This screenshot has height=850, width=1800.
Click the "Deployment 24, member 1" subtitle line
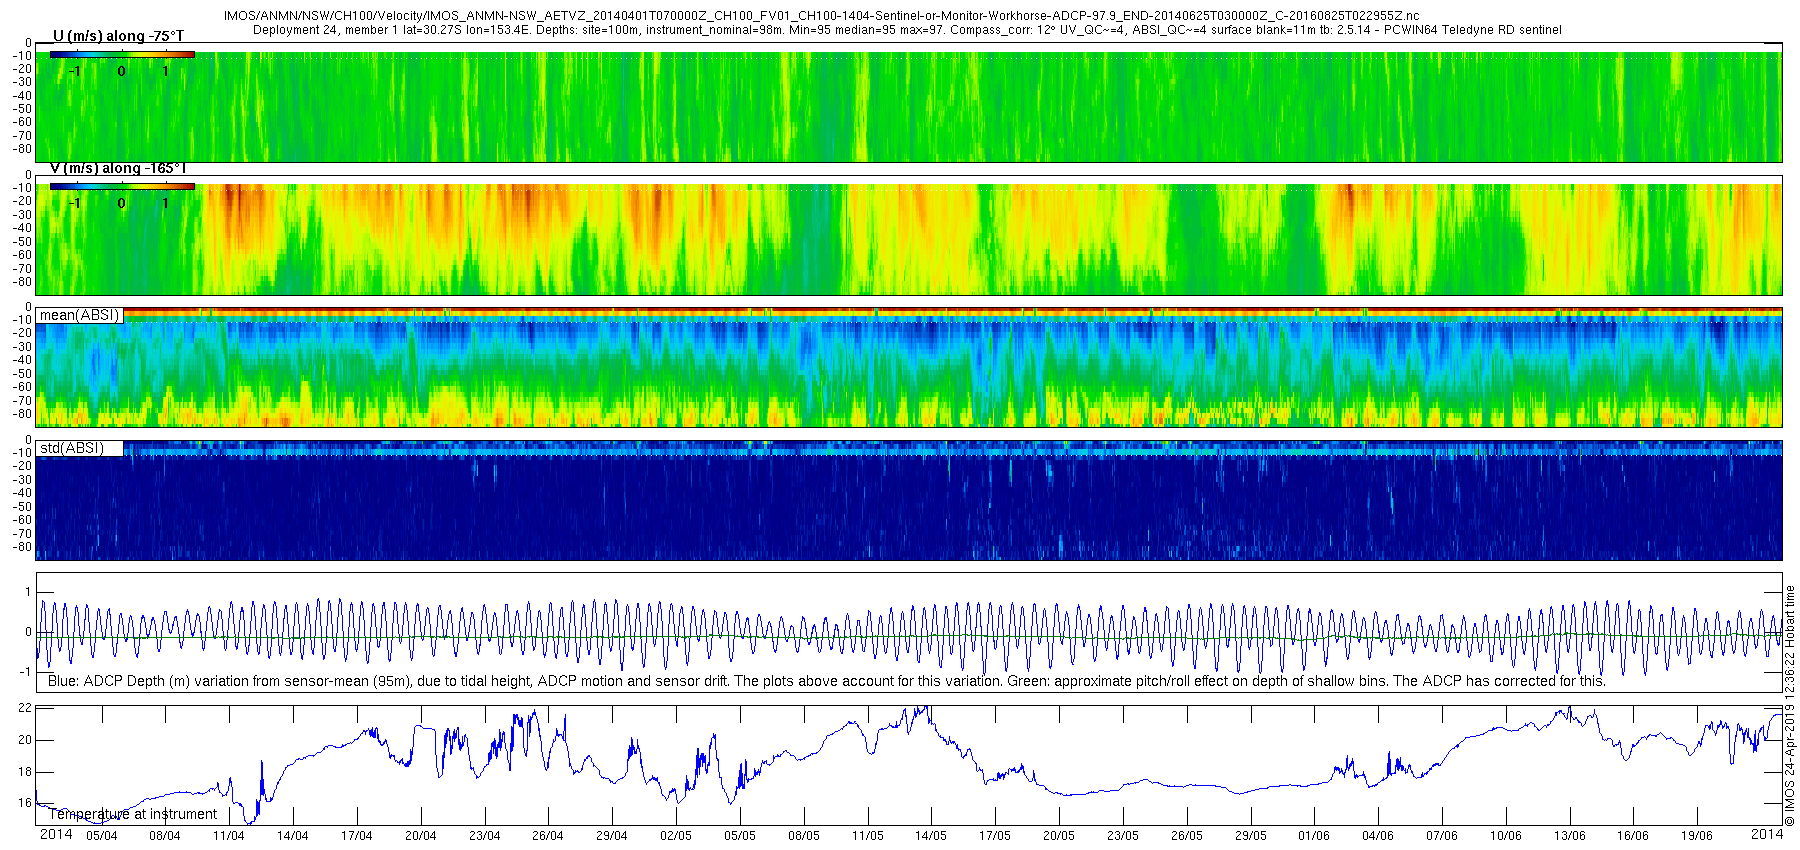(x=907, y=30)
